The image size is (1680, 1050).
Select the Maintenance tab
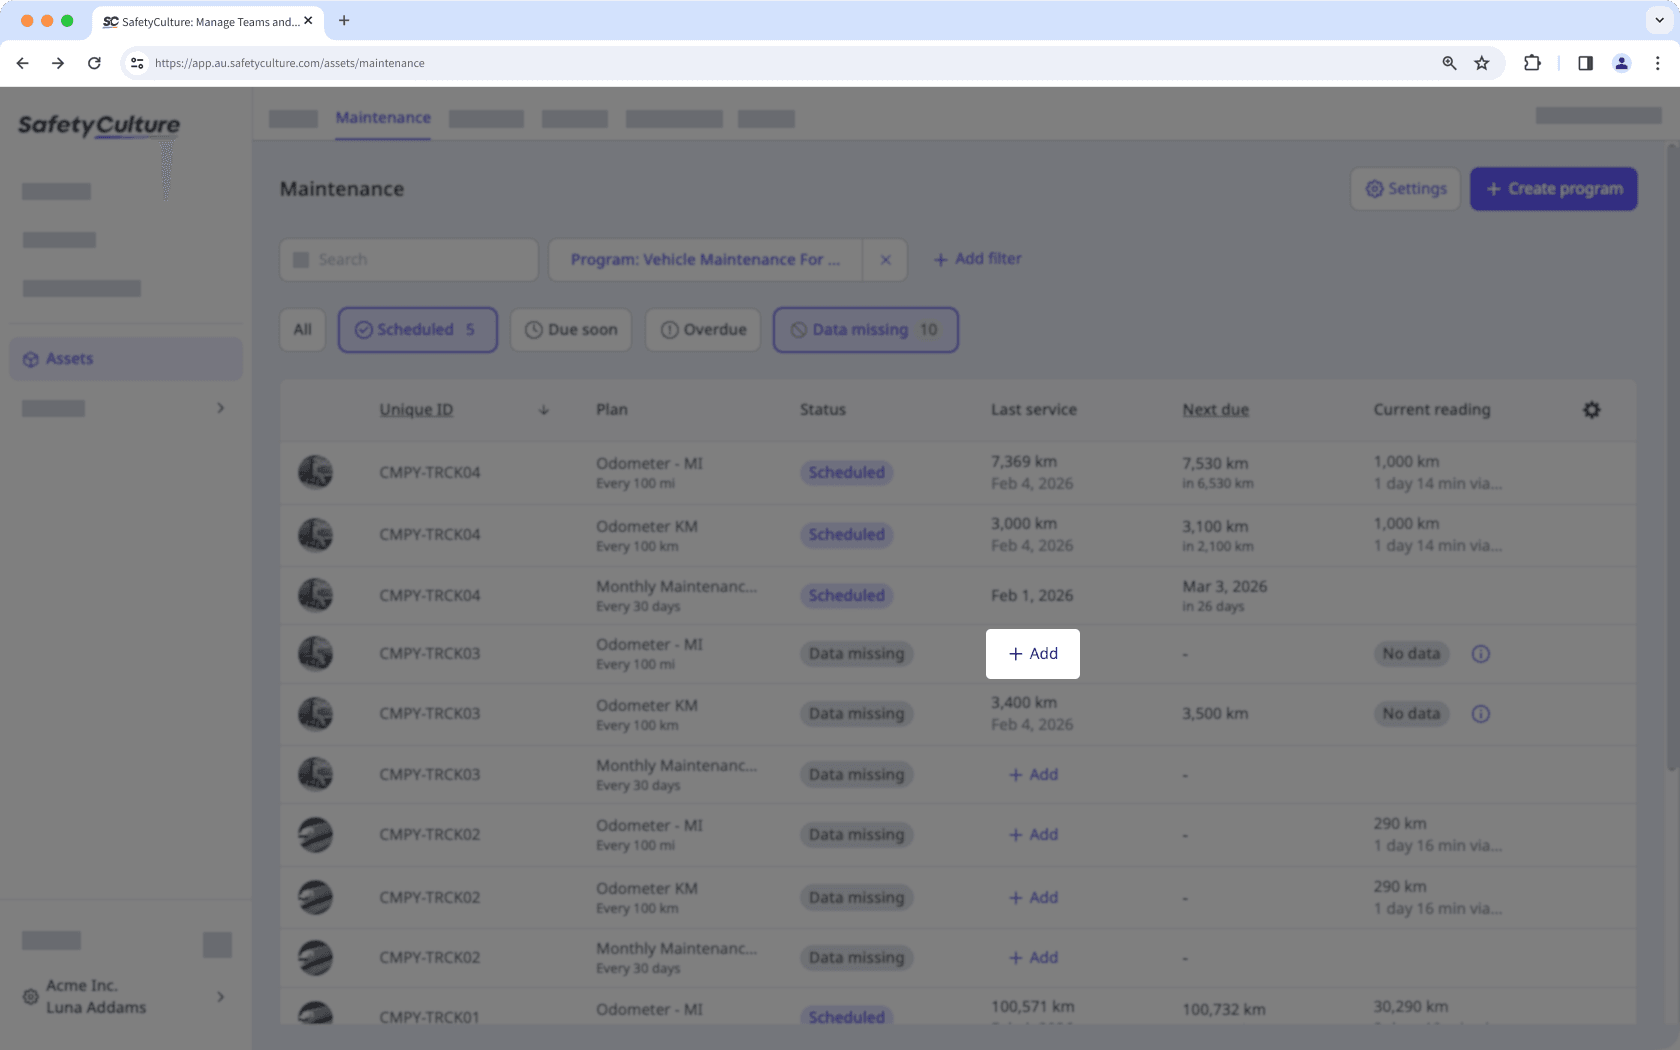point(383,117)
